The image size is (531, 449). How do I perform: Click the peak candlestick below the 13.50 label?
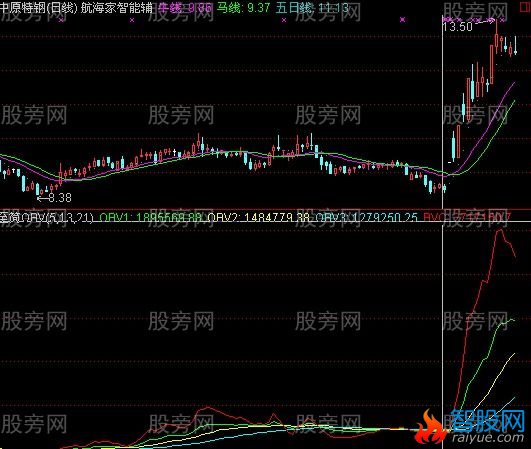(x=496, y=36)
